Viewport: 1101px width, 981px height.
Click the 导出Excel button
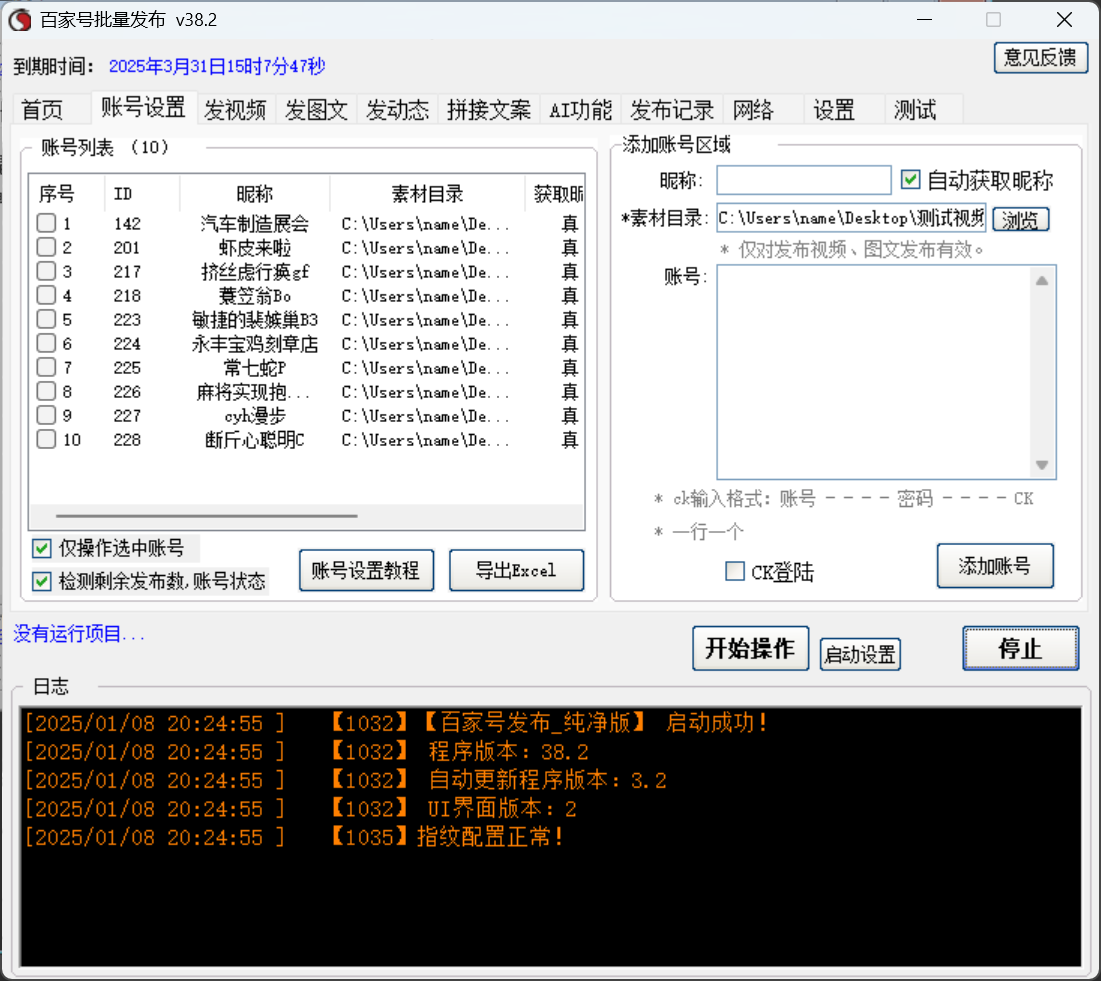pos(516,570)
